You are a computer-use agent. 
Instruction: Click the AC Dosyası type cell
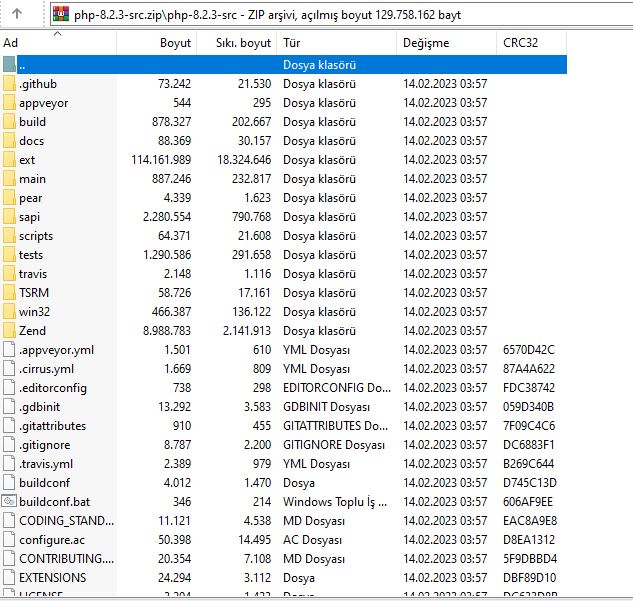click(312, 540)
